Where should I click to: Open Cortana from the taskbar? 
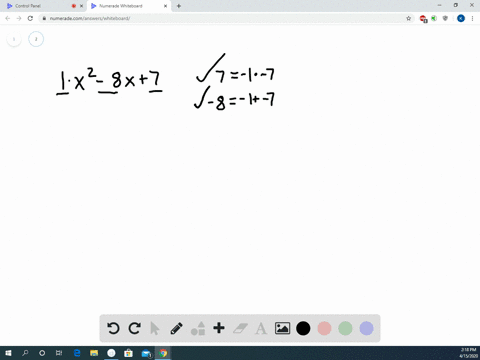tap(42, 353)
